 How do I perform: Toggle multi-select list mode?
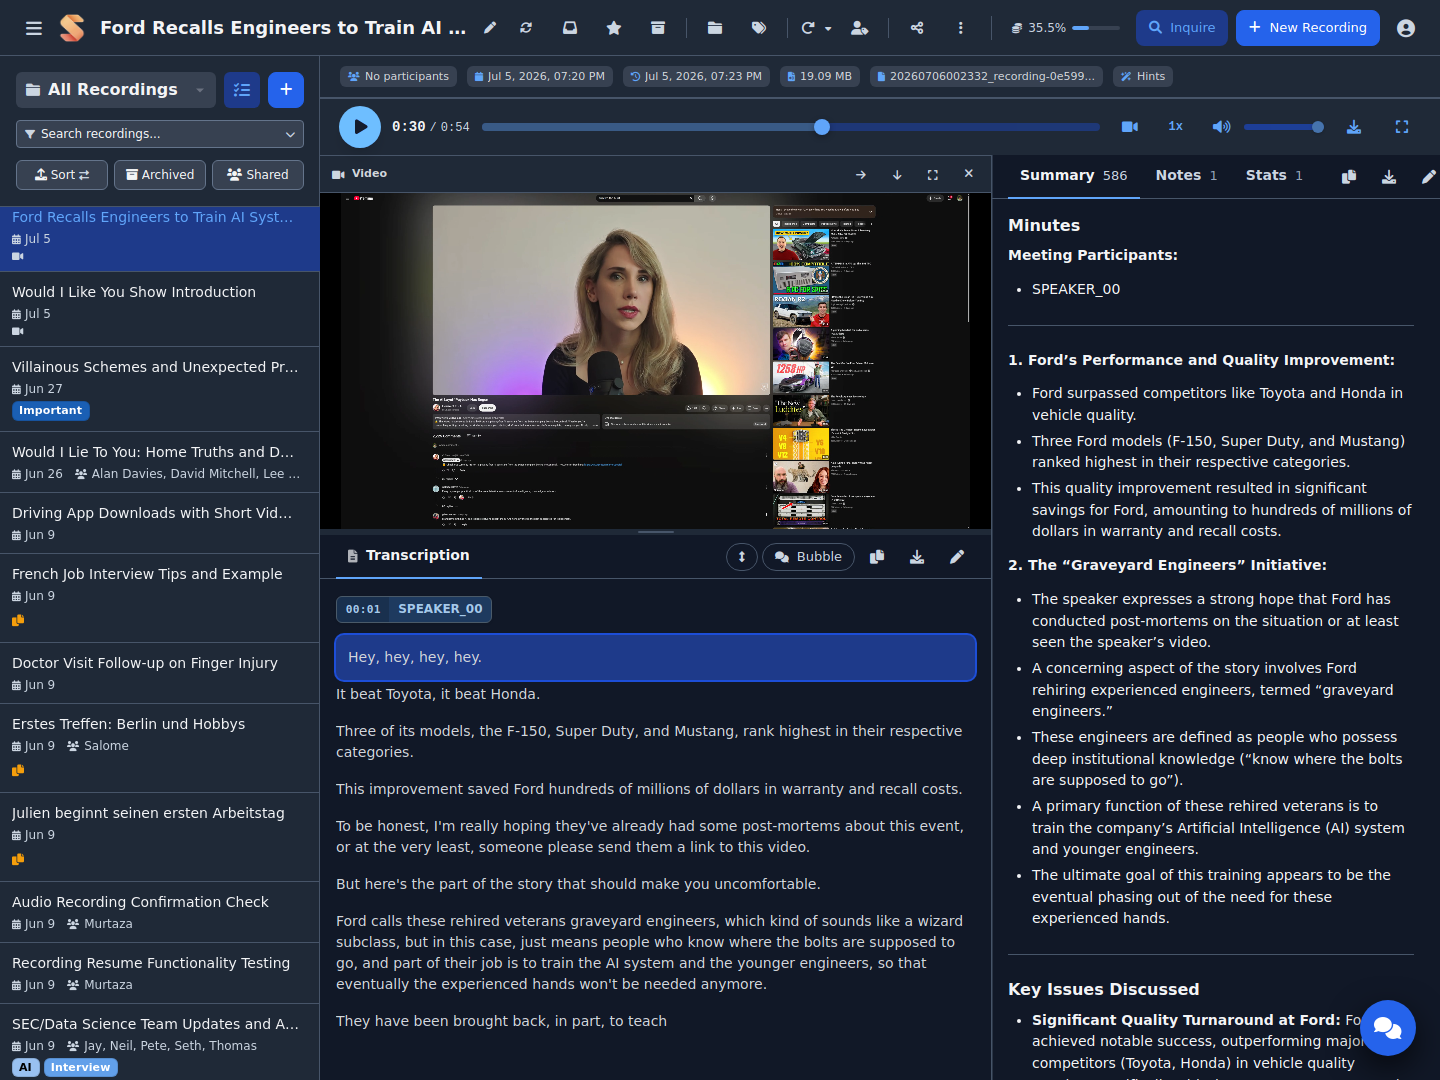(x=242, y=90)
